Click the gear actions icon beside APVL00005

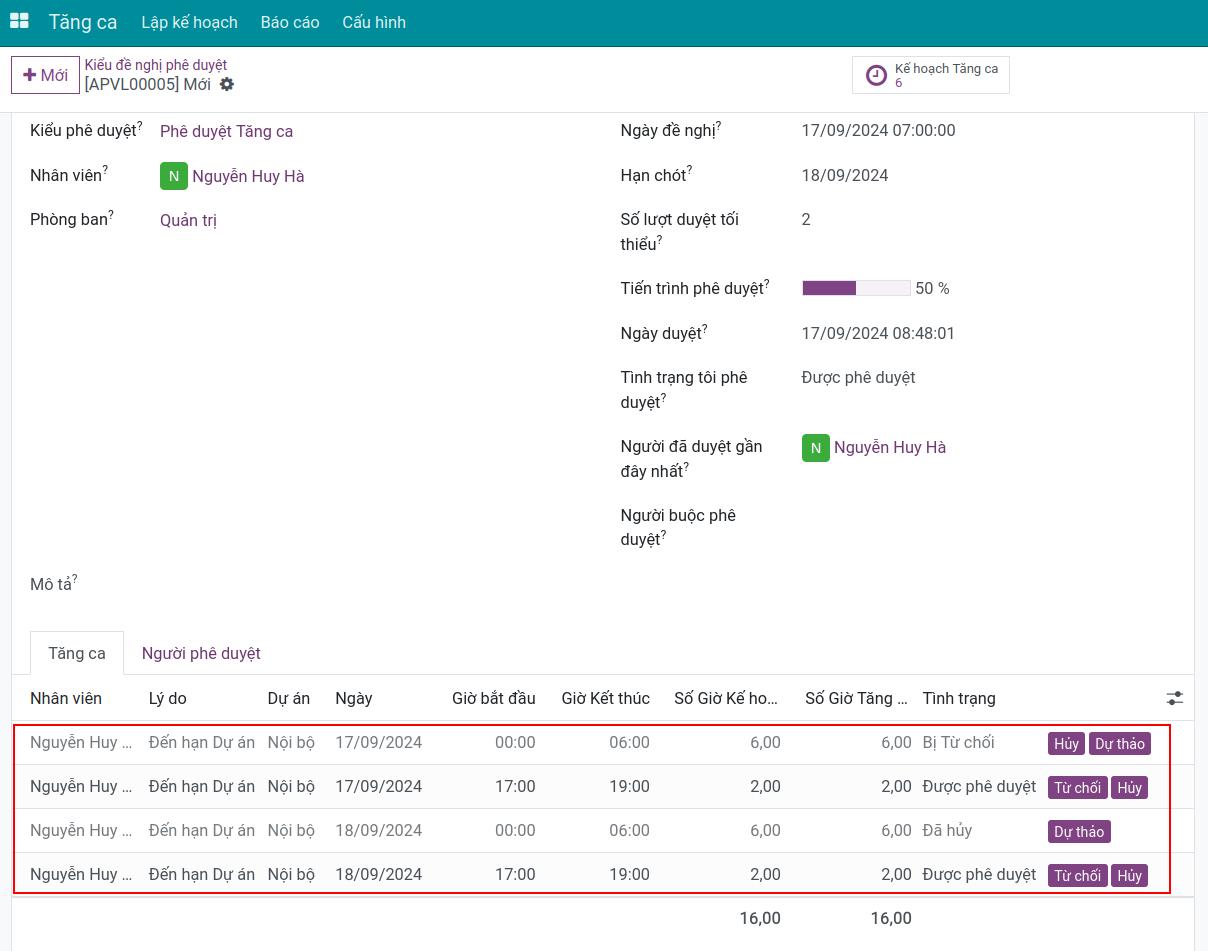tap(227, 84)
